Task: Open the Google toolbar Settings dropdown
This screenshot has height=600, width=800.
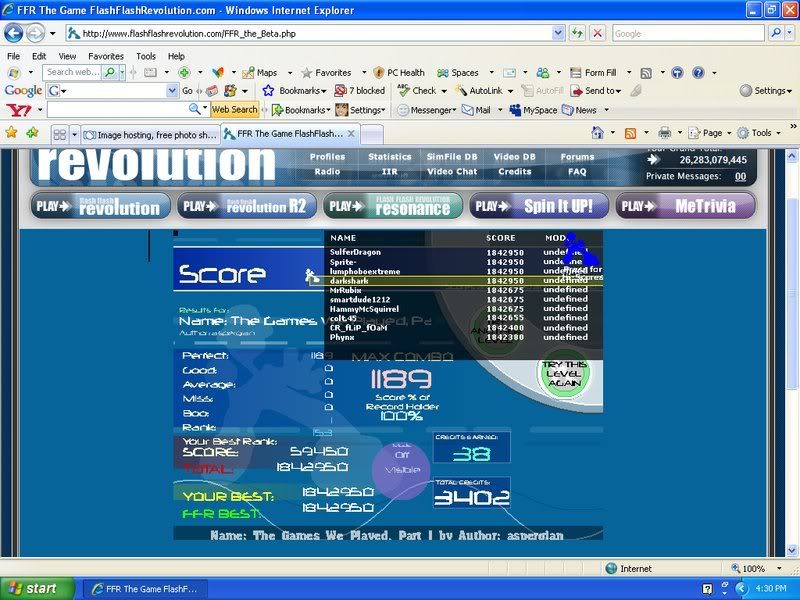Action: (769, 90)
